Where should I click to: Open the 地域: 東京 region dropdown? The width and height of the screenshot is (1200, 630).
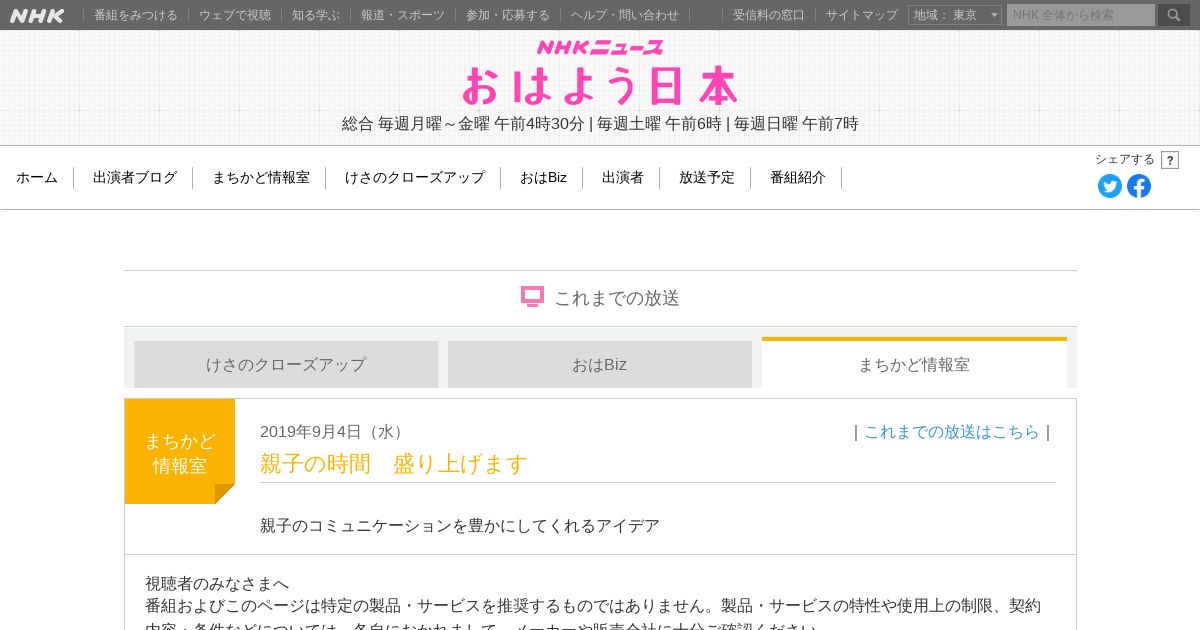954,15
